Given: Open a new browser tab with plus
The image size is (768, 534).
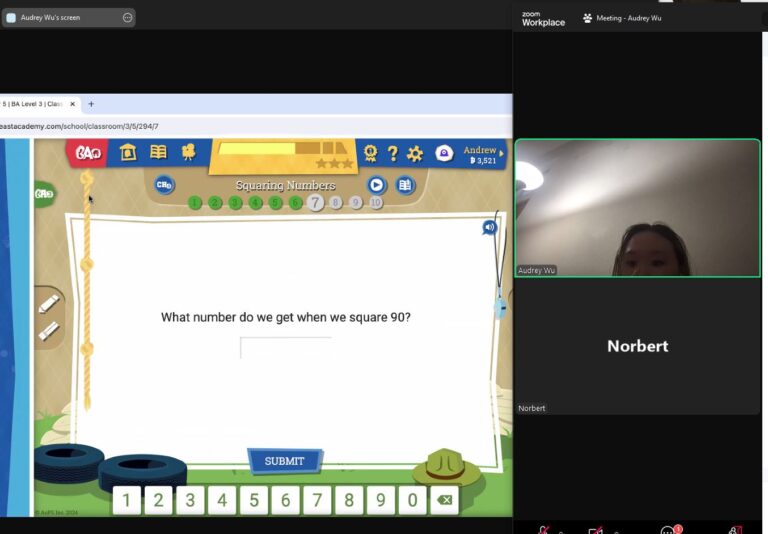Looking at the screenshot, I should click(91, 104).
